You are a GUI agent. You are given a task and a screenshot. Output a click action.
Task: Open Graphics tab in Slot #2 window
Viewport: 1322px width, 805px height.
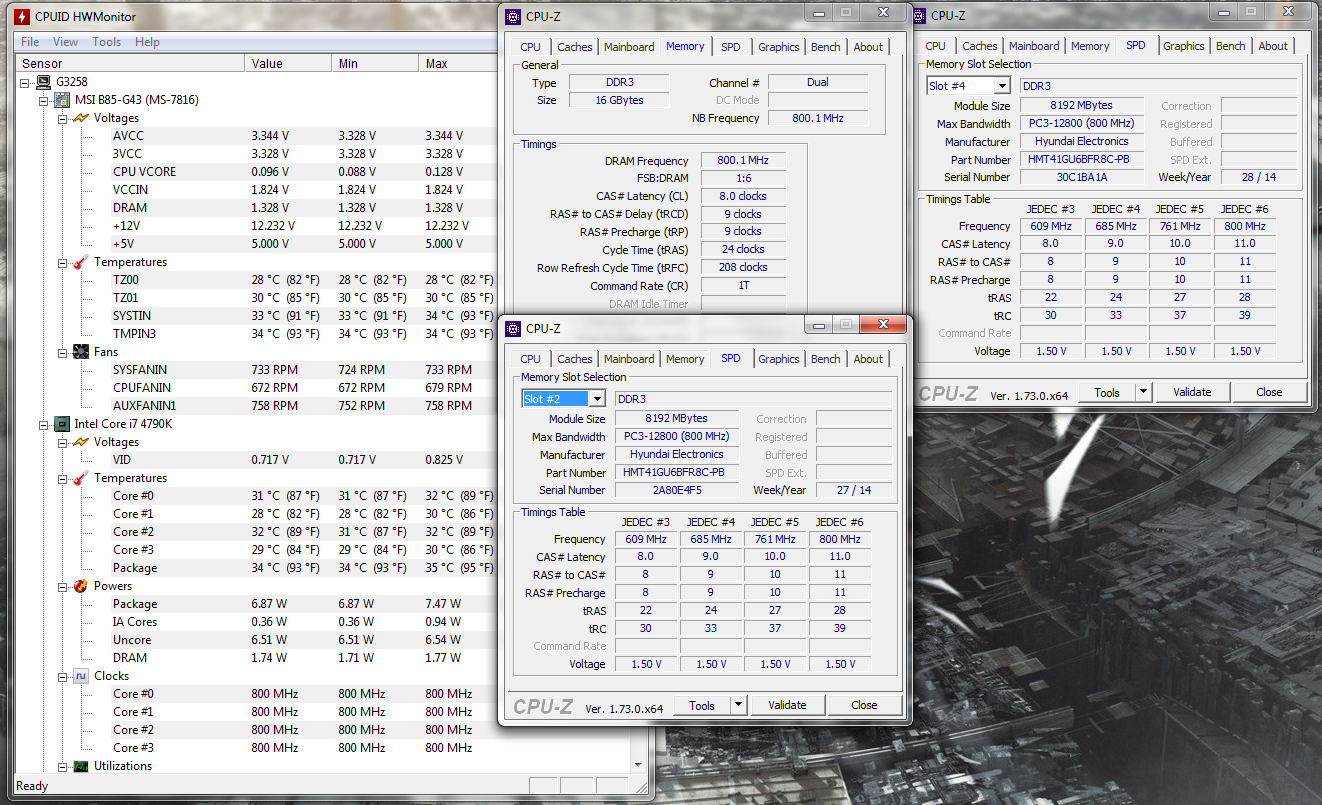[778, 359]
